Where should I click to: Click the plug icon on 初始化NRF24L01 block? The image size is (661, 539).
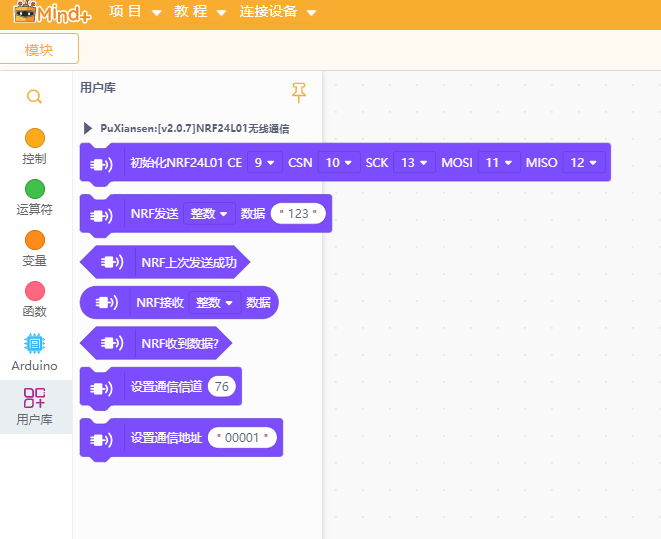click(101, 164)
